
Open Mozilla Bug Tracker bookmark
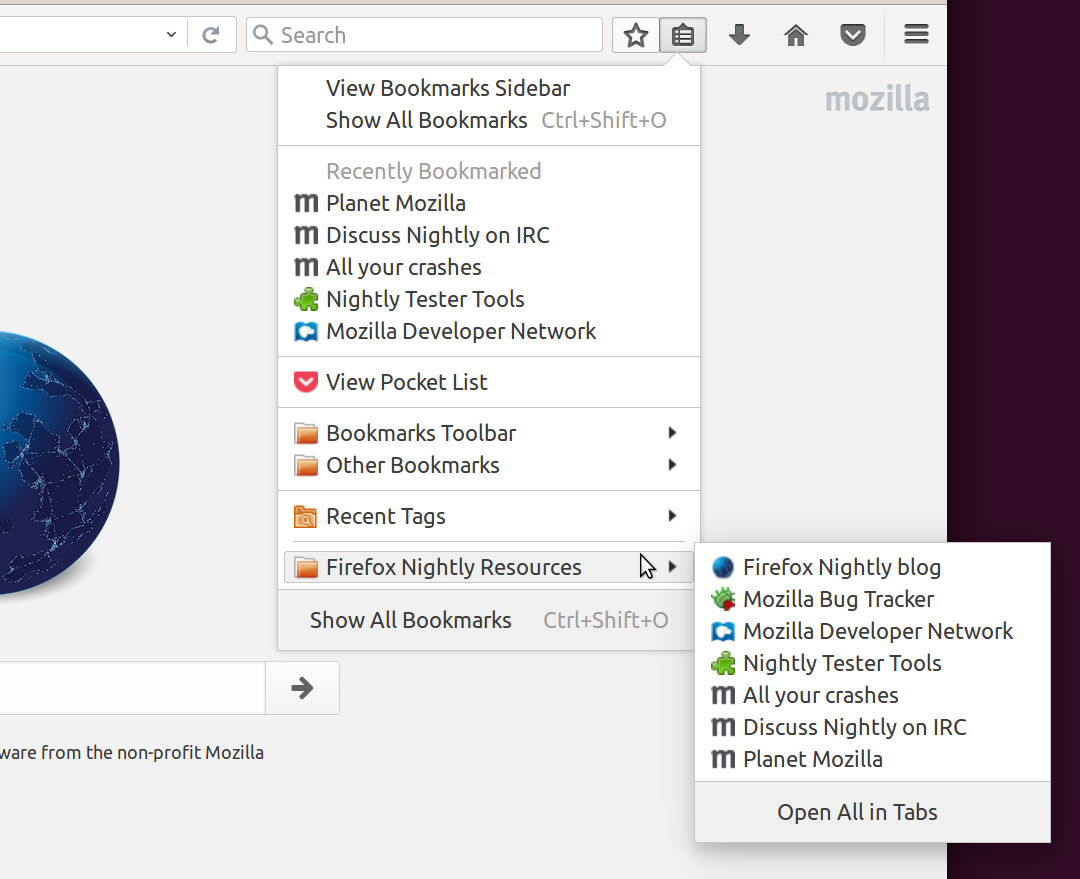[838, 600]
